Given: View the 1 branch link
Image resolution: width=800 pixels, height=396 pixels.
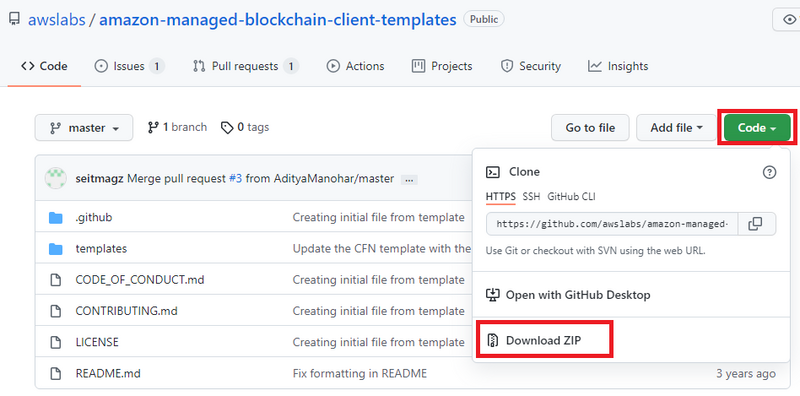Looking at the screenshot, I should point(177,127).
